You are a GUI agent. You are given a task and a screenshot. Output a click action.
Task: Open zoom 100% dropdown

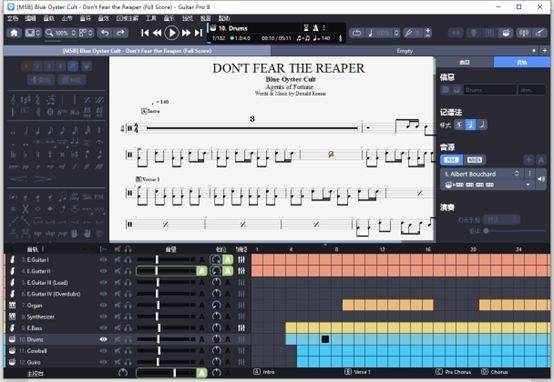point(60,33)
